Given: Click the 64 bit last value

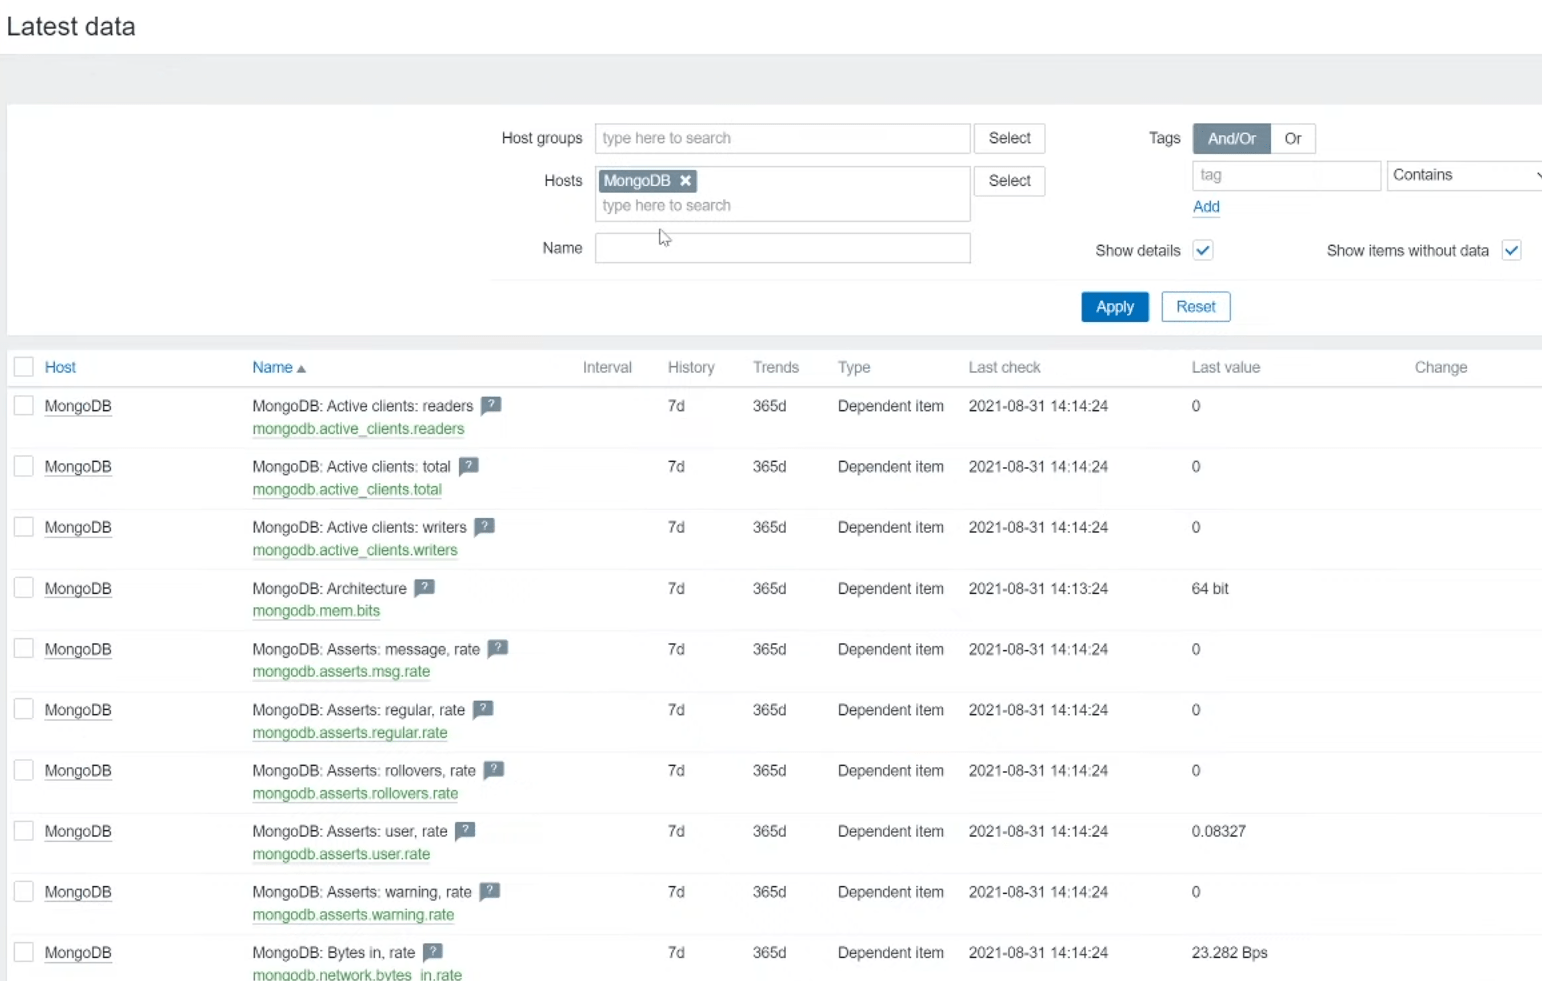Looking at the screenshot, I should tap(1210, 589).
